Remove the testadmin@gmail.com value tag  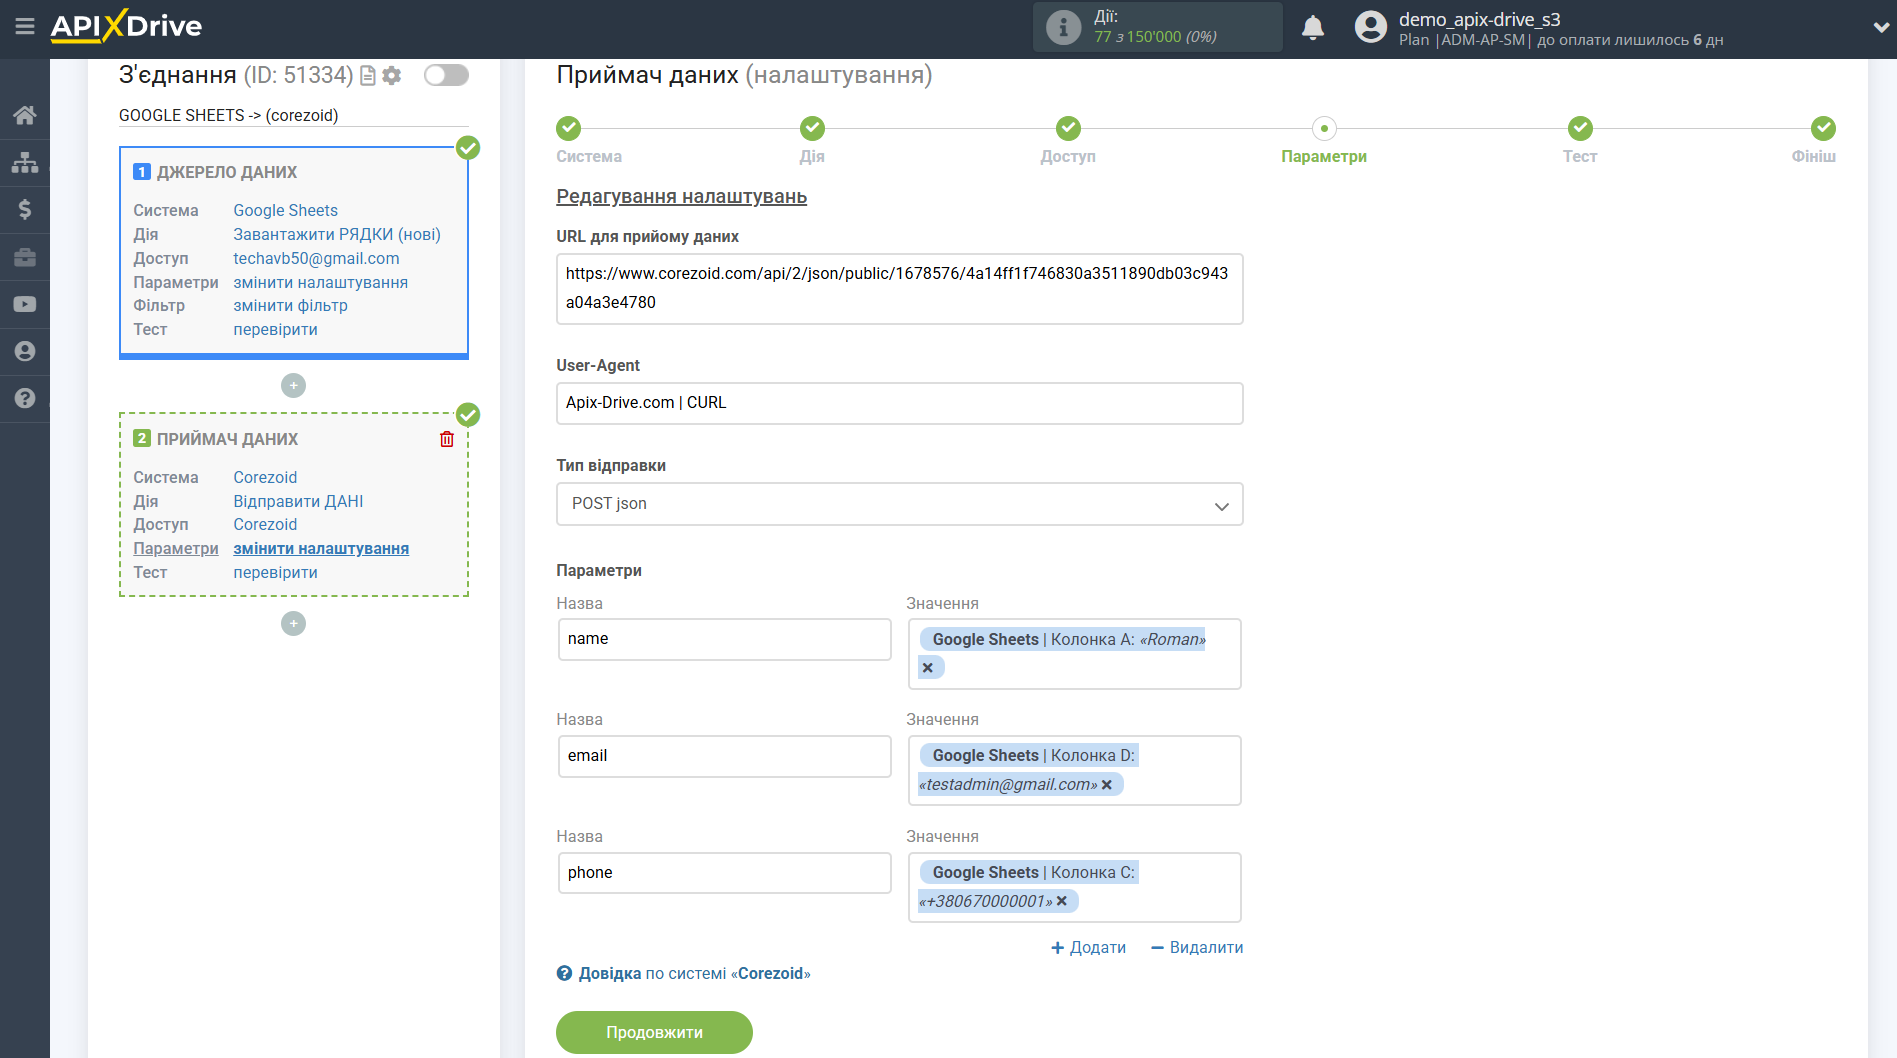1107,785
